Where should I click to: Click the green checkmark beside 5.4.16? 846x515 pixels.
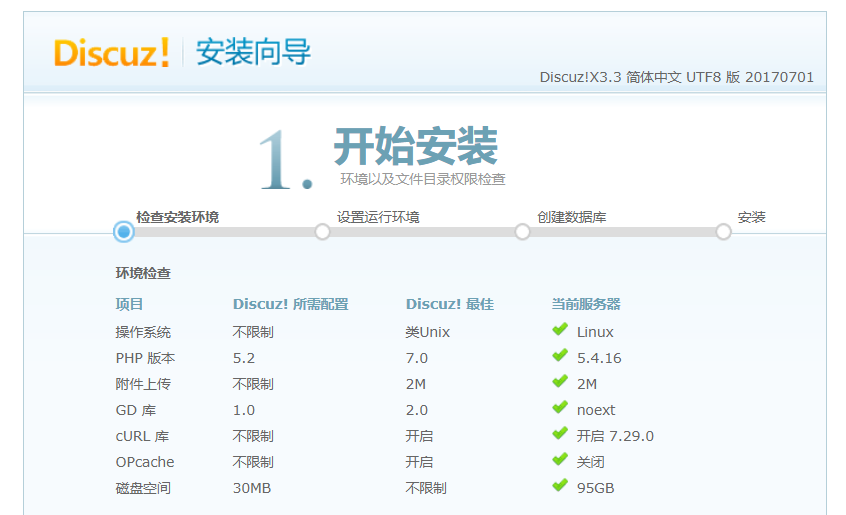(x=560, y=355)
